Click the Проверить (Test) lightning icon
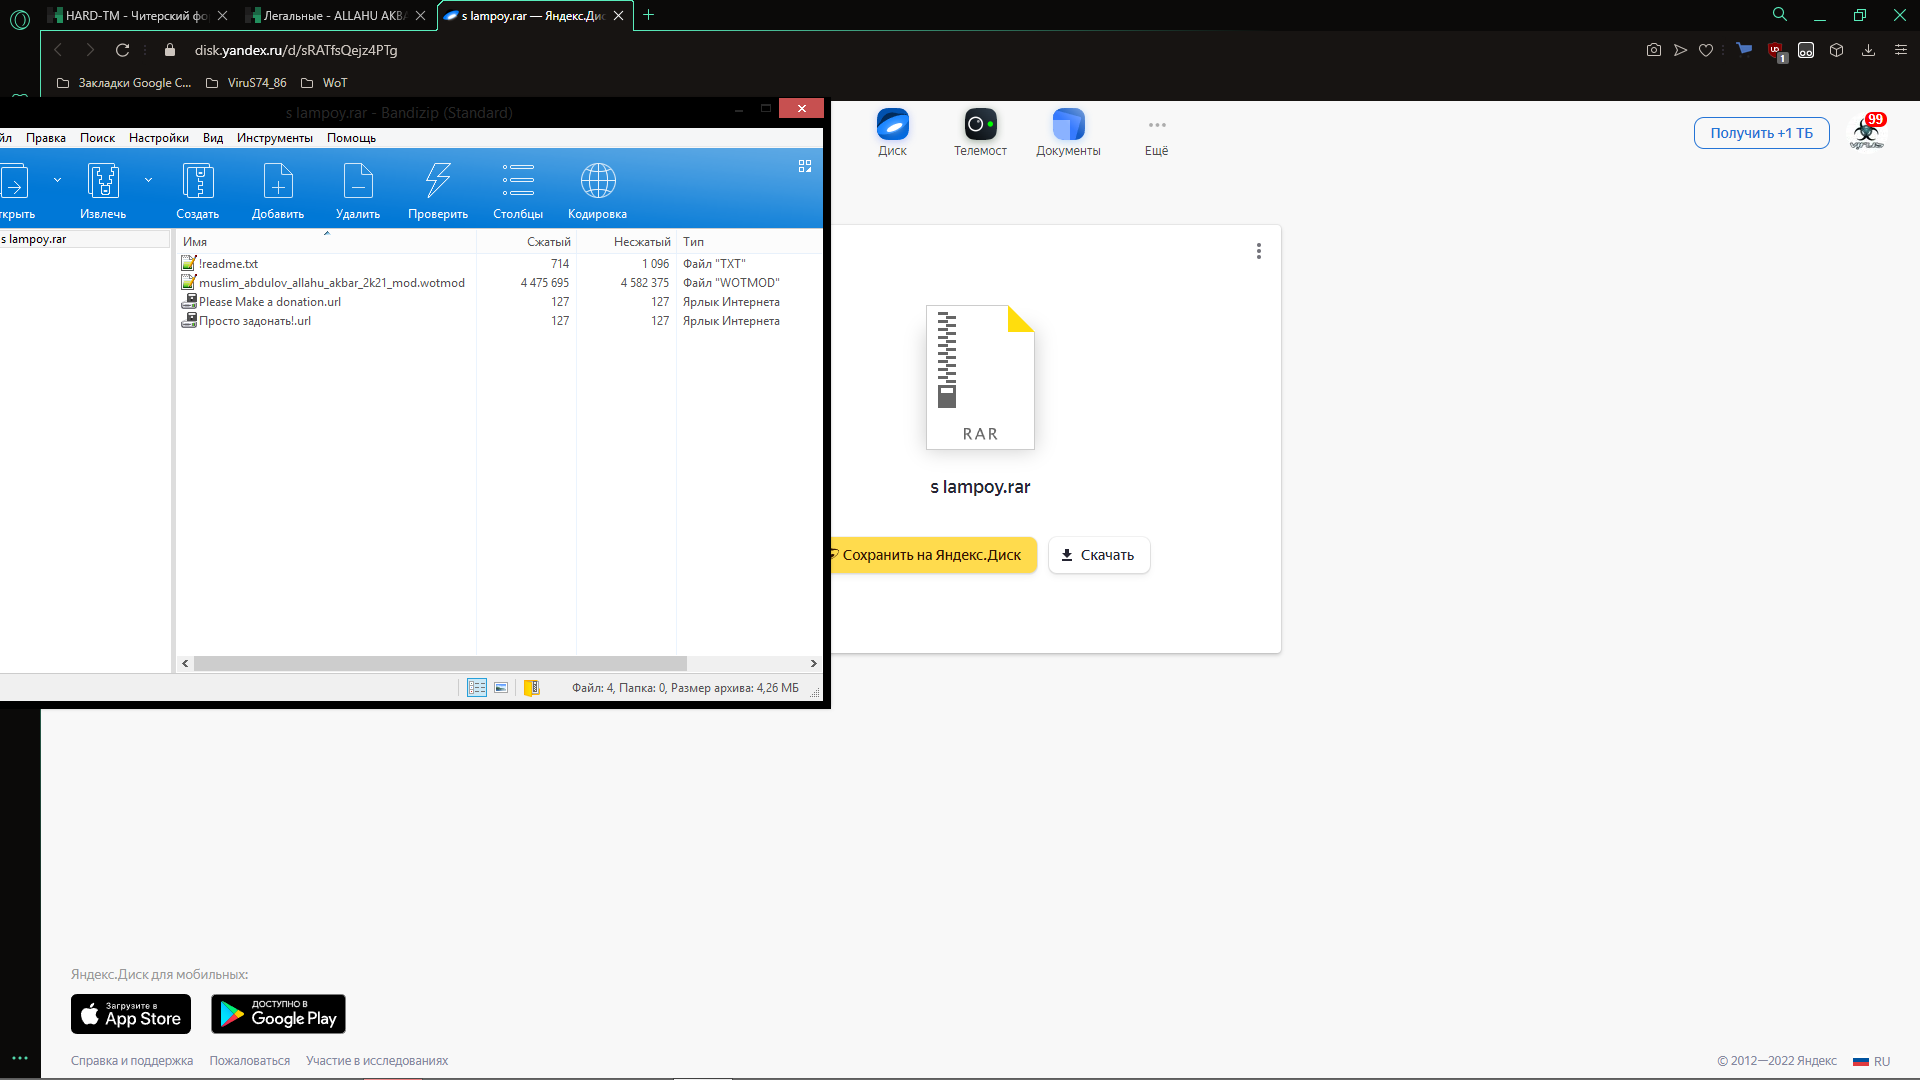 [x=438, y=181]
